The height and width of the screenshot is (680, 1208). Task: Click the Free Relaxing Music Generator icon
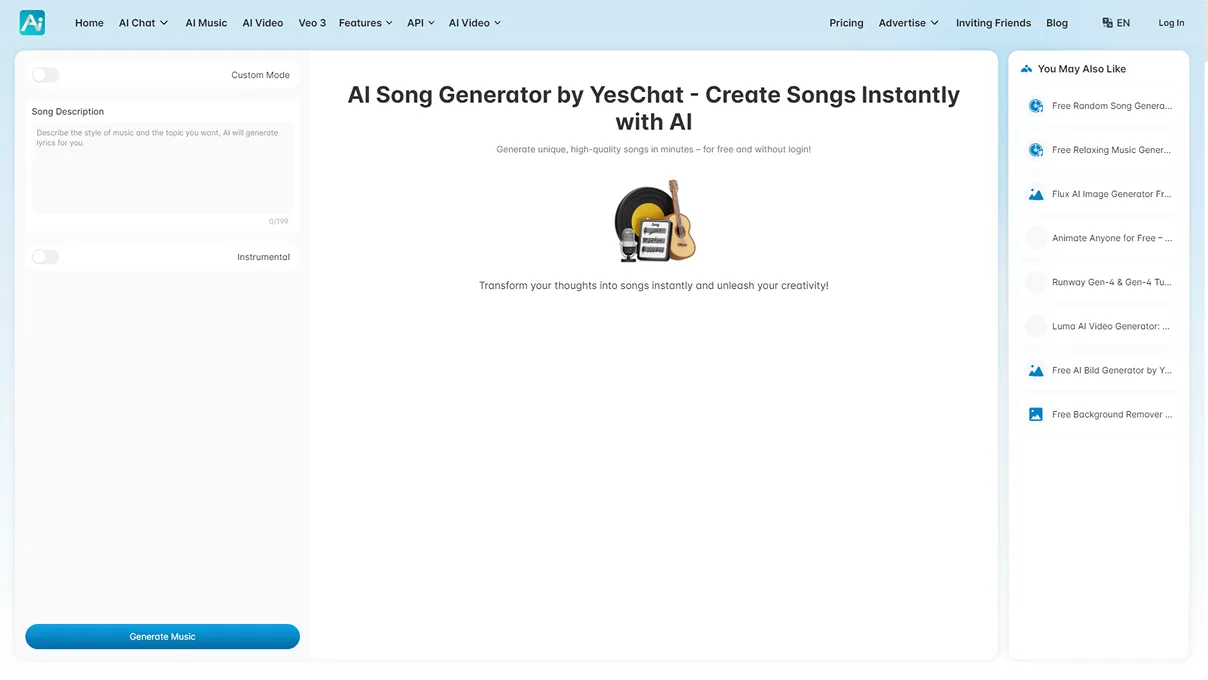[1036, 150]
